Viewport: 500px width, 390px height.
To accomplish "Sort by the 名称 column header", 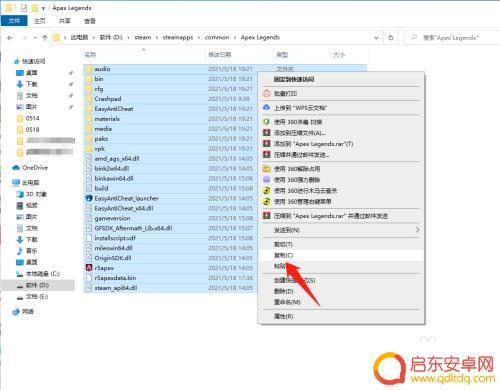I will click(90, 55).
